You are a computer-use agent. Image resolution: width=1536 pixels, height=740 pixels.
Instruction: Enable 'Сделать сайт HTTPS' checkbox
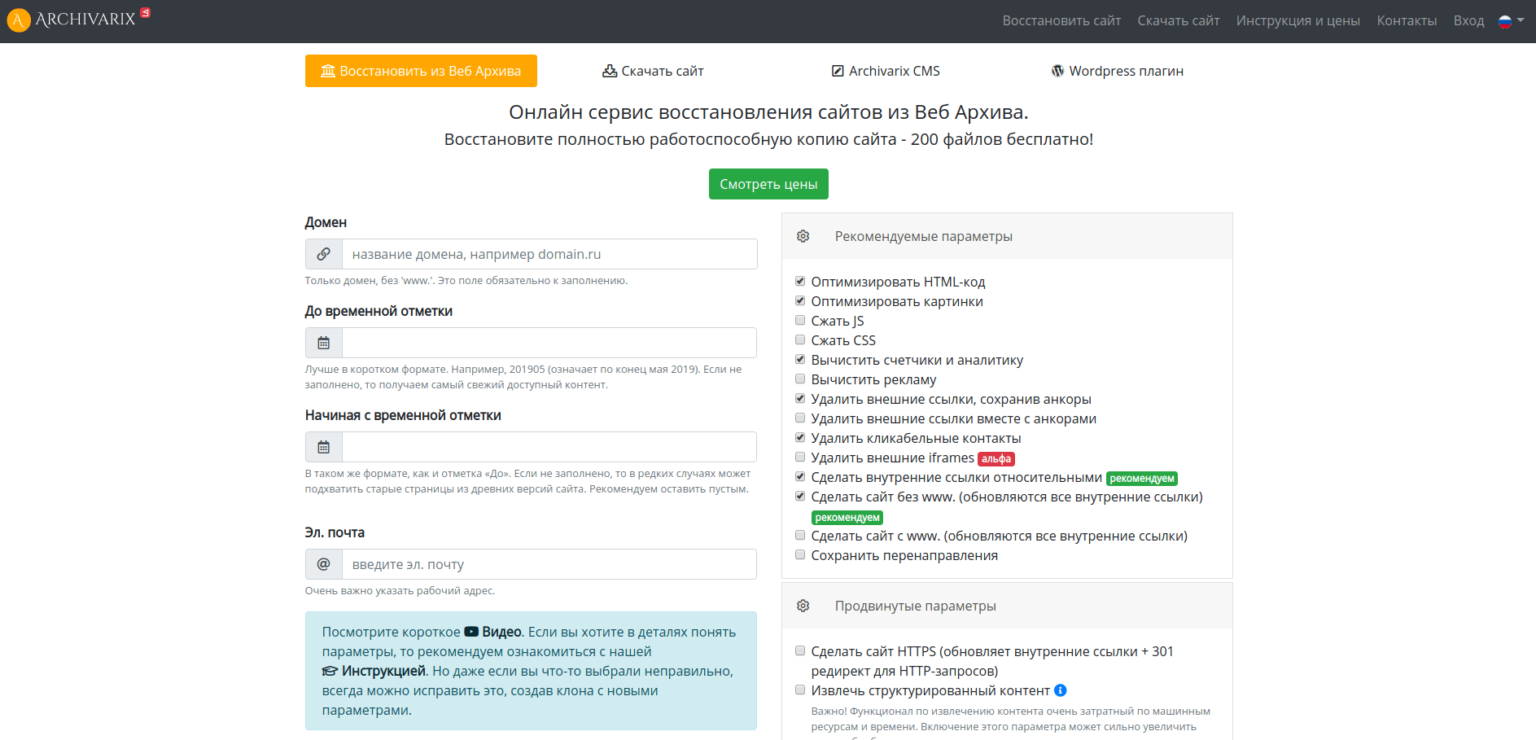coord(800,651)
